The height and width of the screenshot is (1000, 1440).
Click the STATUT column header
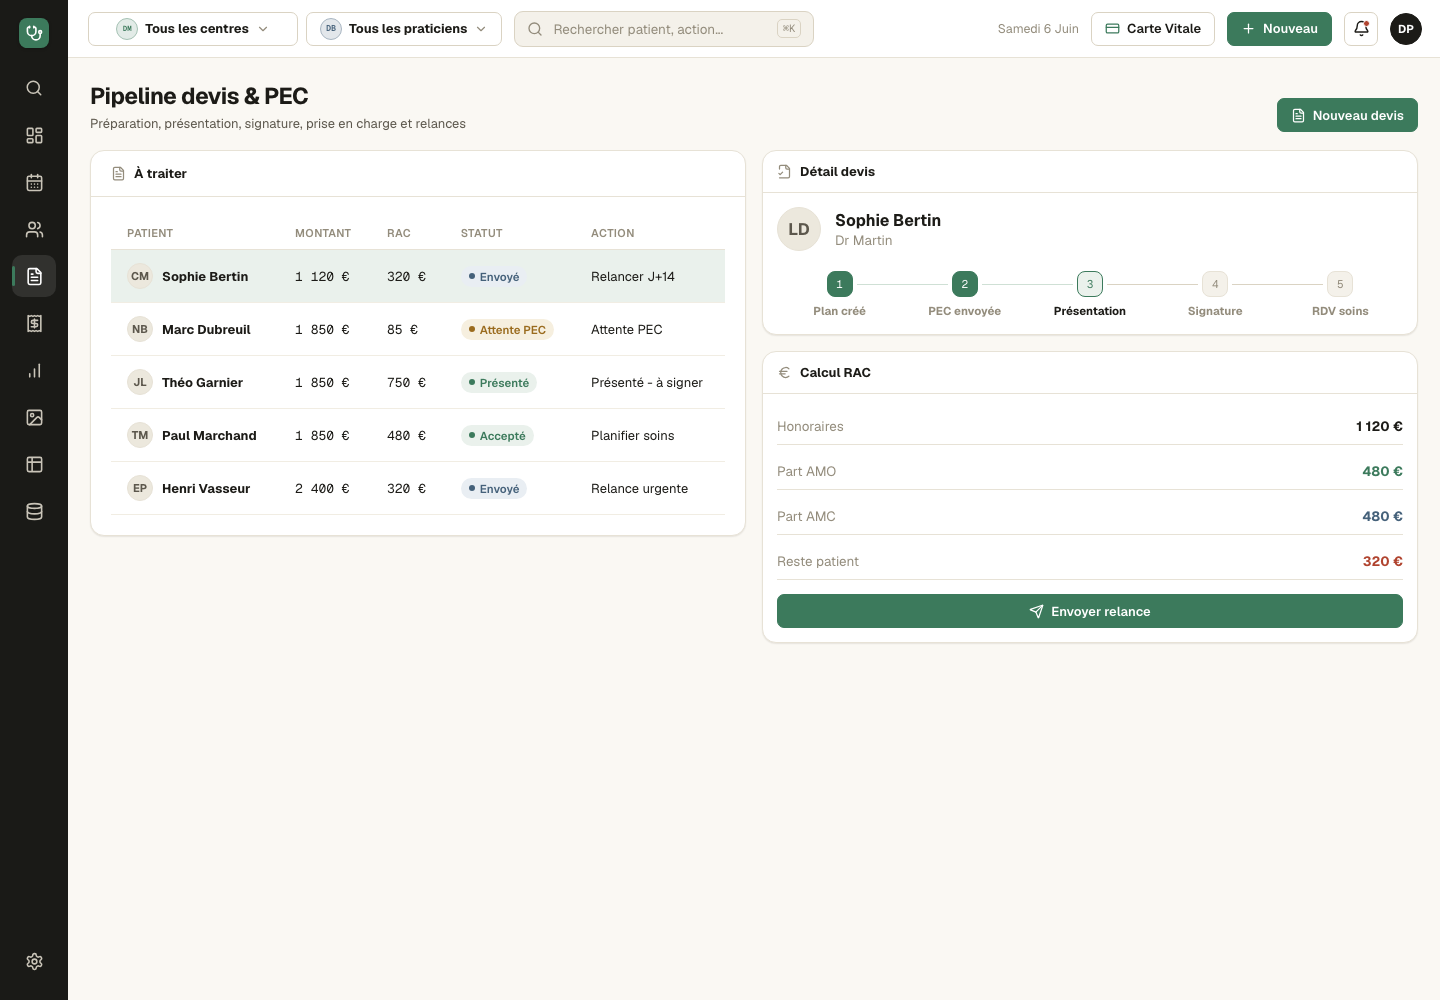coord(482,233)
